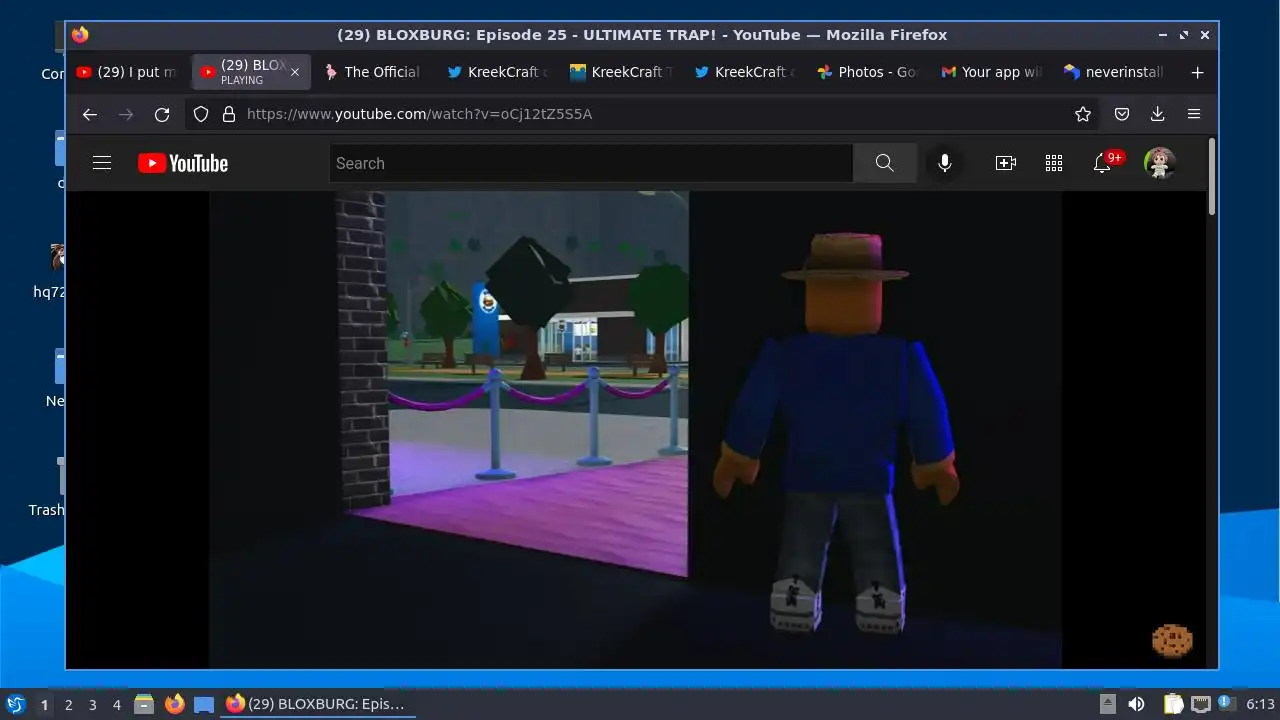
Task: Click the magnifier search button
Action: click(884, 163)
